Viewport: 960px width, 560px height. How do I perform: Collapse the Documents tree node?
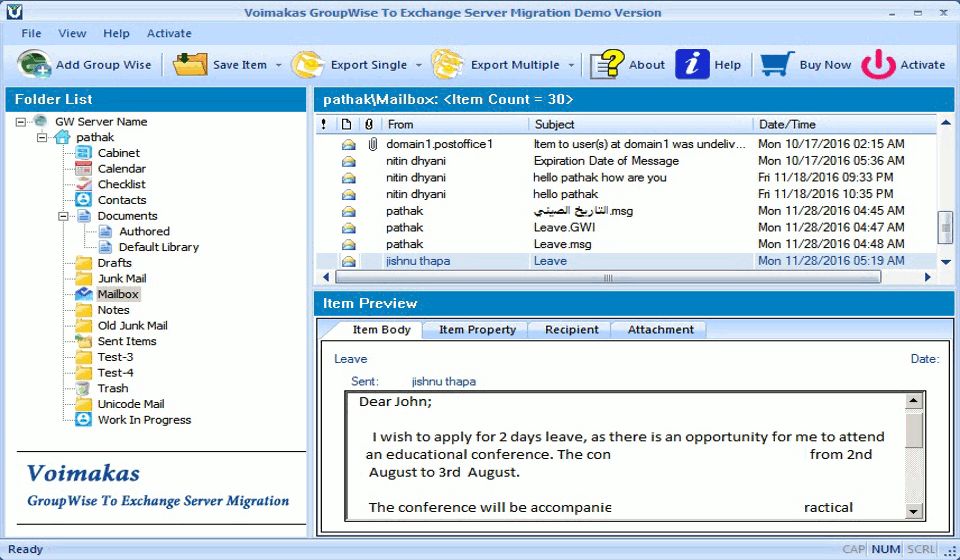tap(64, 216)
